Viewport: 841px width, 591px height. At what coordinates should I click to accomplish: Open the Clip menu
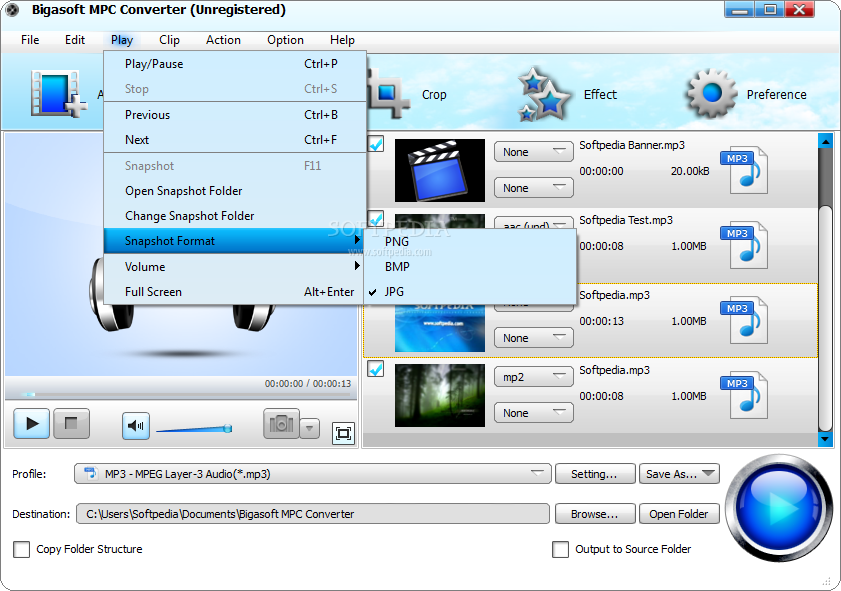[x=169, y=40]
